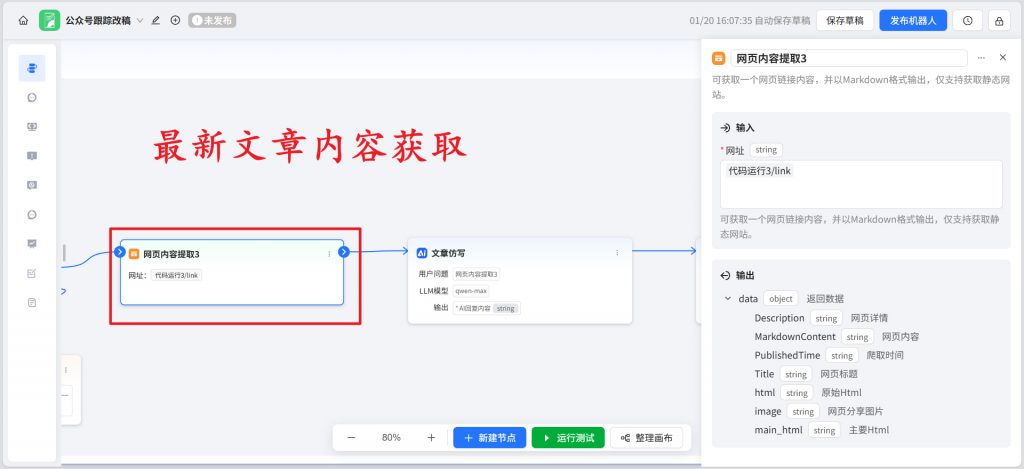Click the 80% zoom level value

tap(391, 438)
